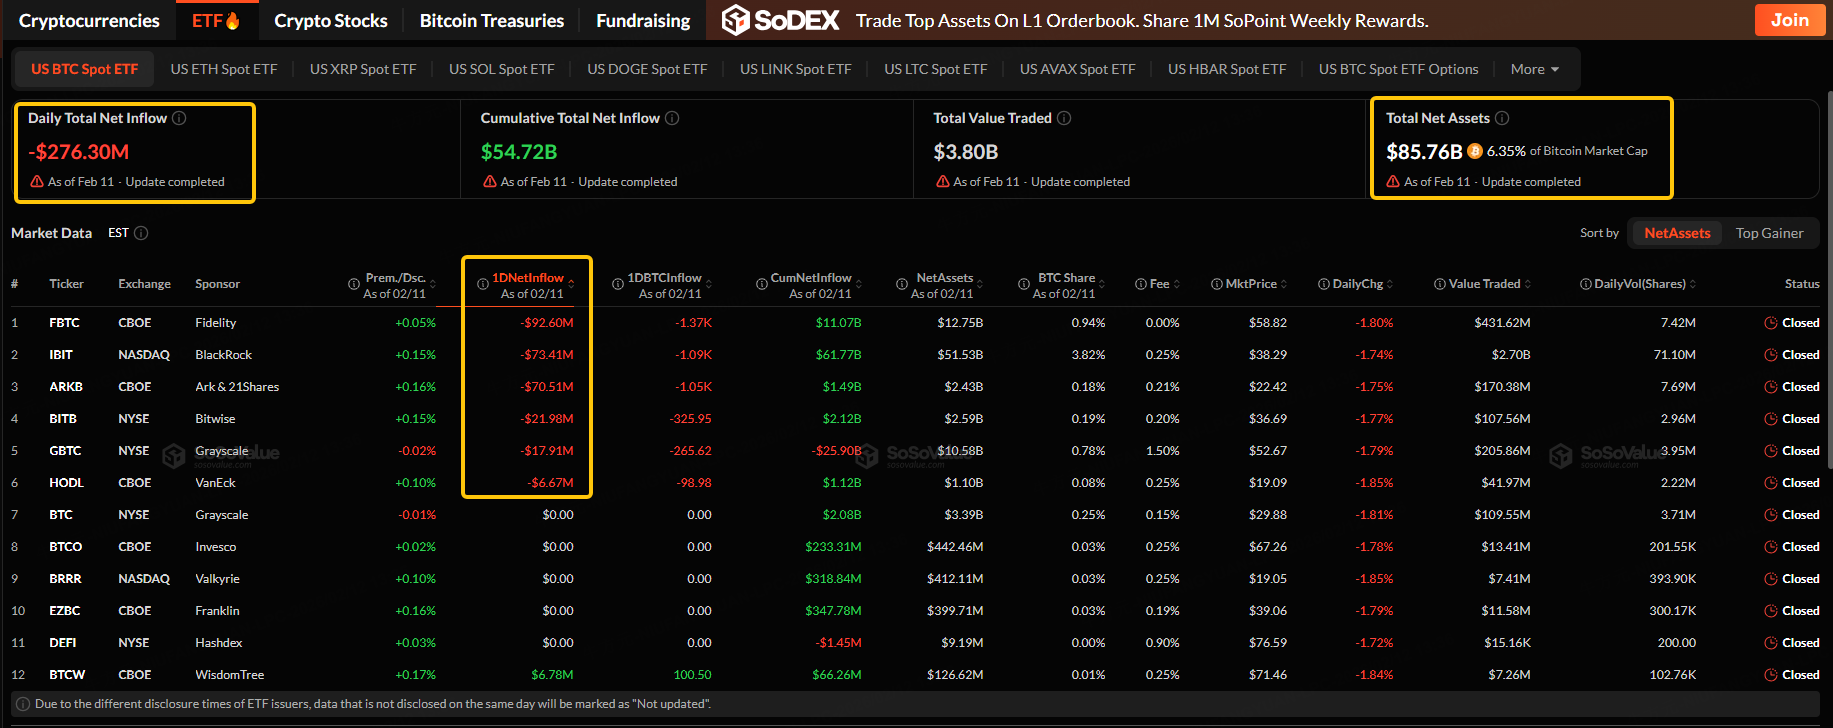
Task: Click the info icon beside Total Value Traded
Action: click(x=1064, y=118)
